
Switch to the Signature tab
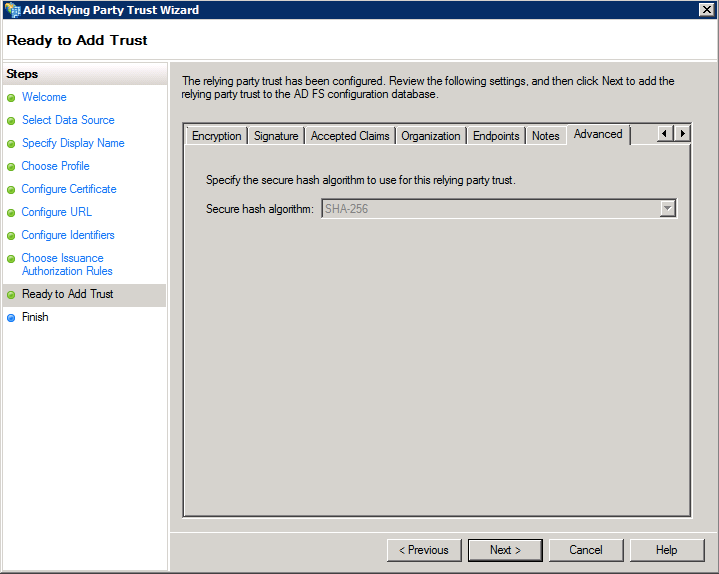276,136
